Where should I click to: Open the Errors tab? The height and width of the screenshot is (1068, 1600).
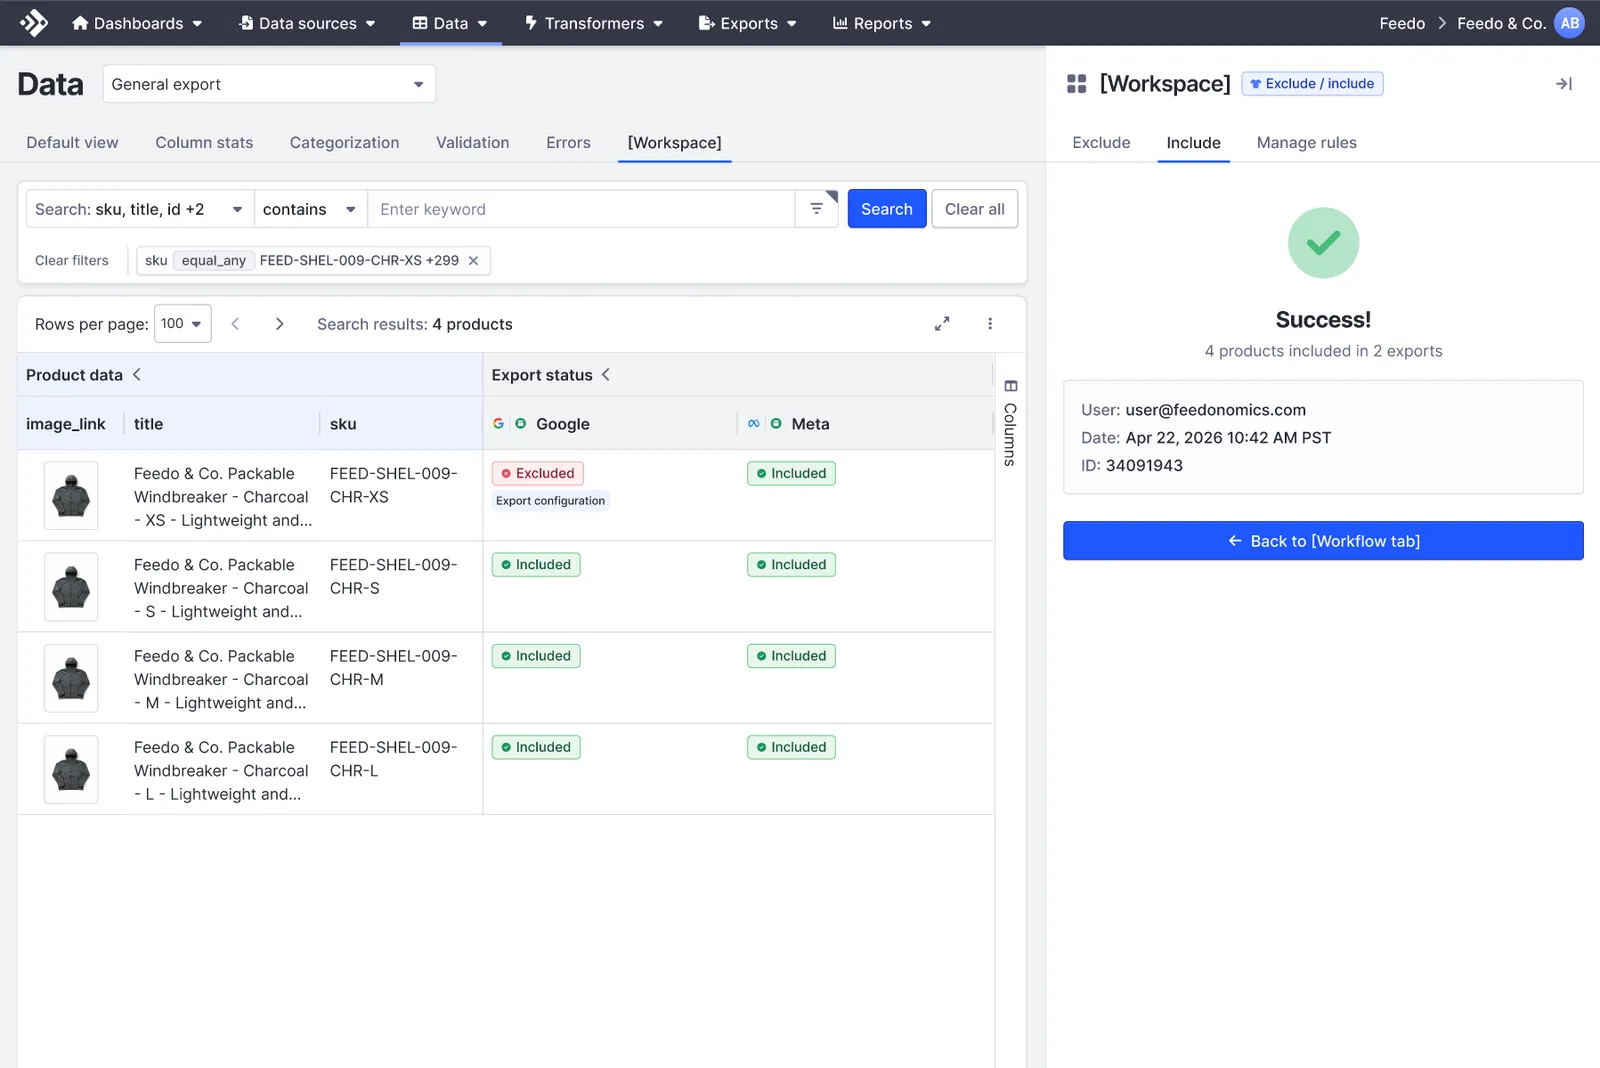[568, 143]
